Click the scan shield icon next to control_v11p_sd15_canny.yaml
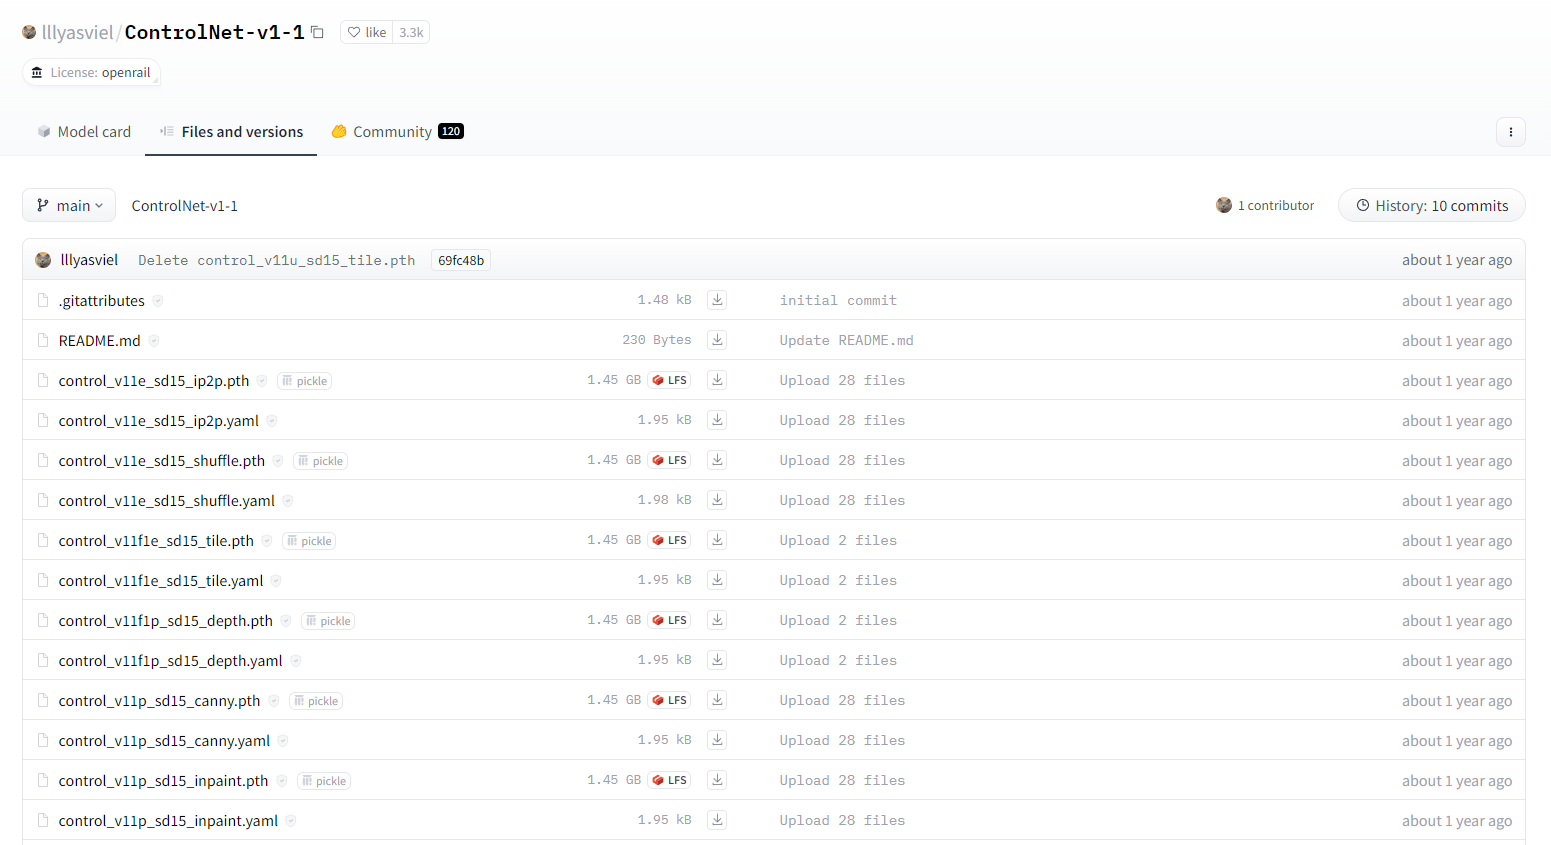 coord(283,740)
